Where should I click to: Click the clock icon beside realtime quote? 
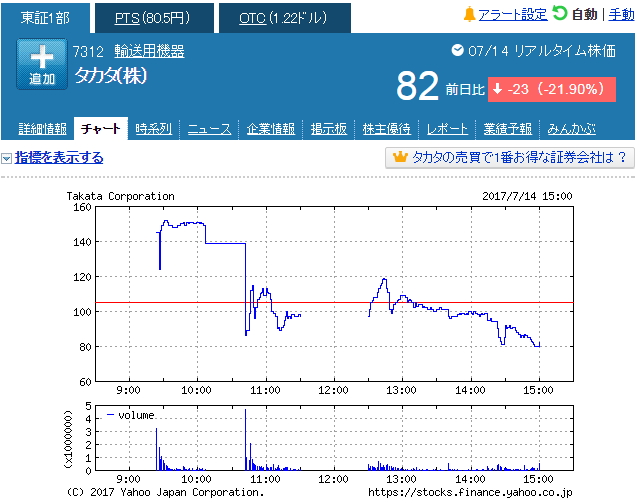(458, 50)
